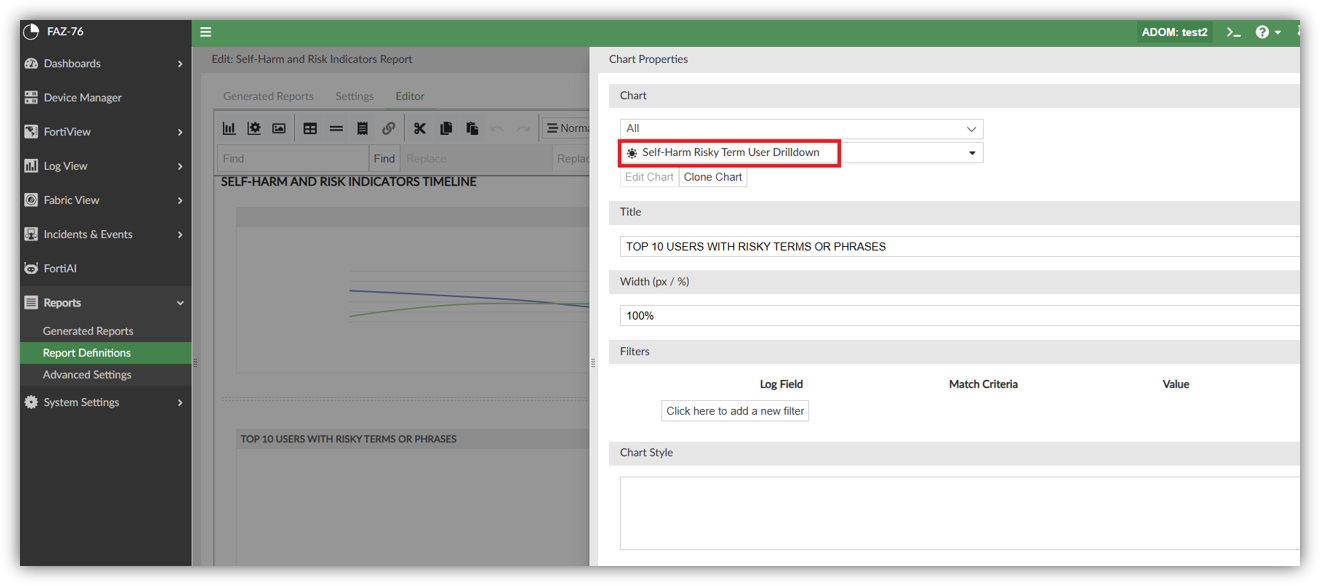Open the help dropdown arrow

click(x=1278, y=33)
